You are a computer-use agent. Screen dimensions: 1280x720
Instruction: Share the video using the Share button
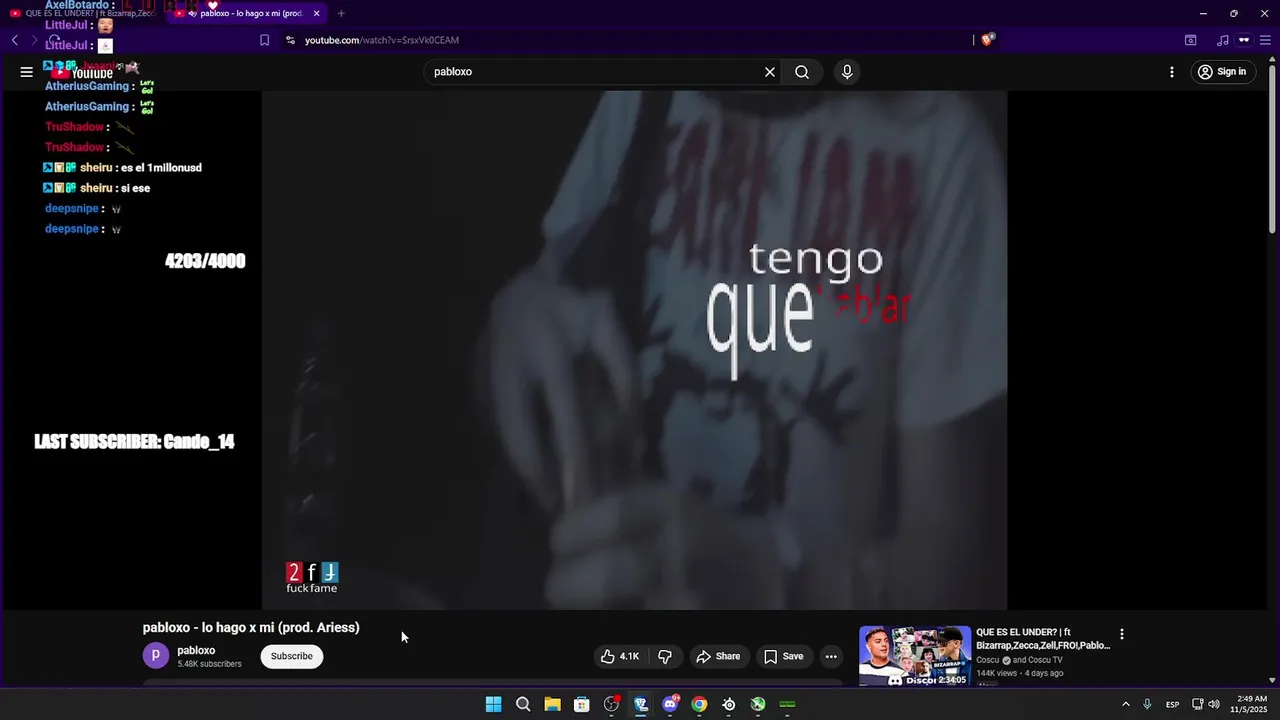[718, 657]
